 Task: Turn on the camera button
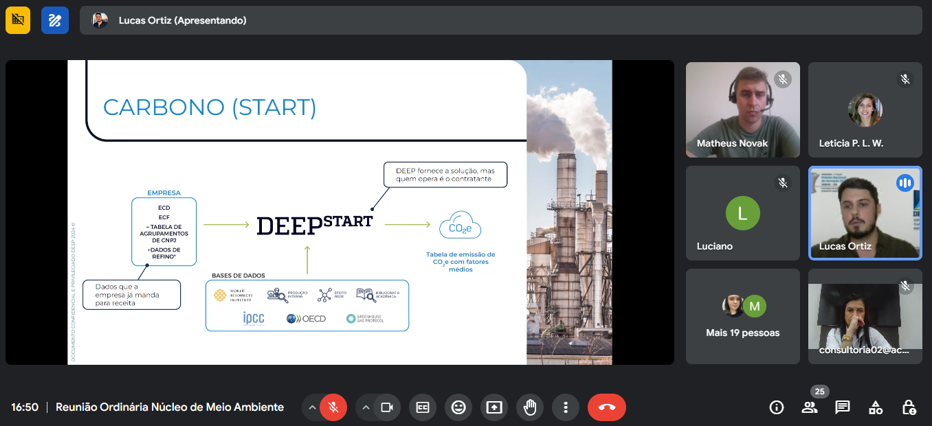(x=387, y=408)
